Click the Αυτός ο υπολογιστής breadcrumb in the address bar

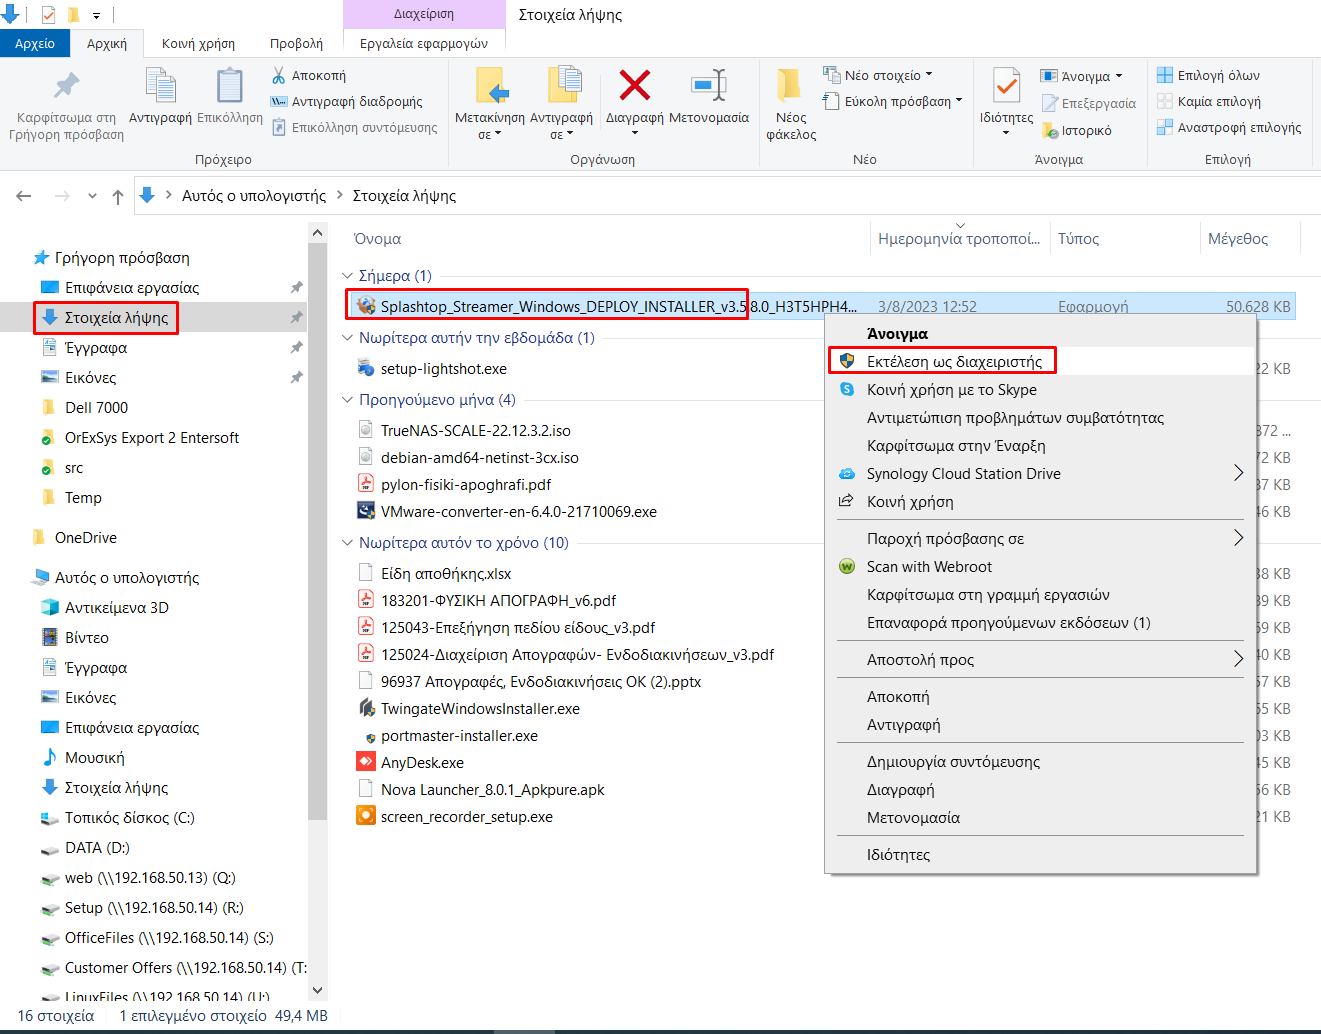(254, 196)
